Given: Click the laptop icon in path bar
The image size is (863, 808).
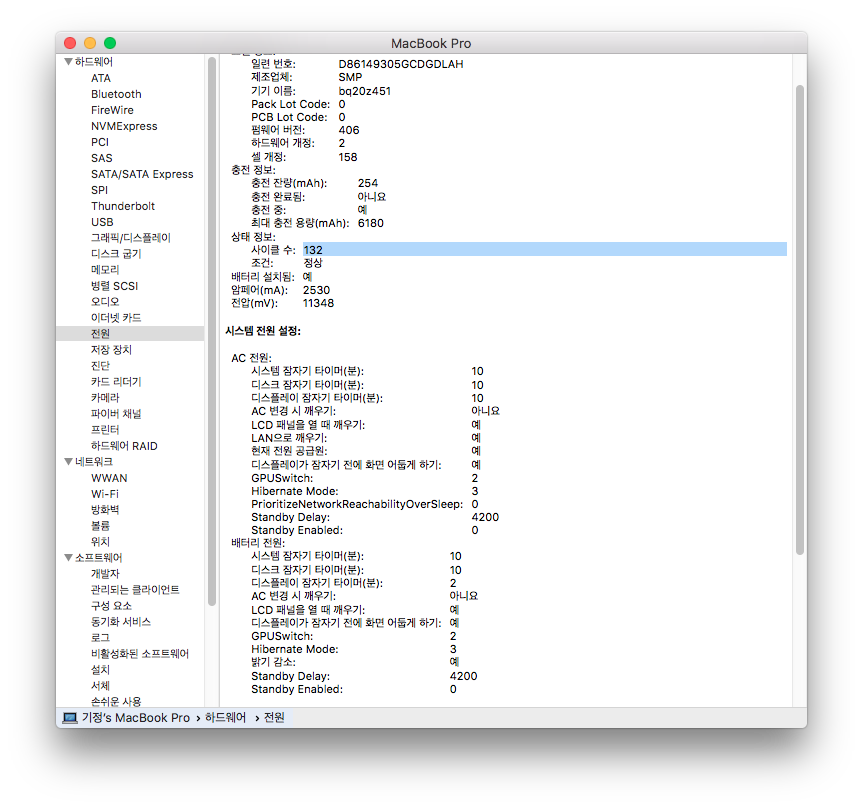Looking at the screenshot, I should (x=70, y=718).
